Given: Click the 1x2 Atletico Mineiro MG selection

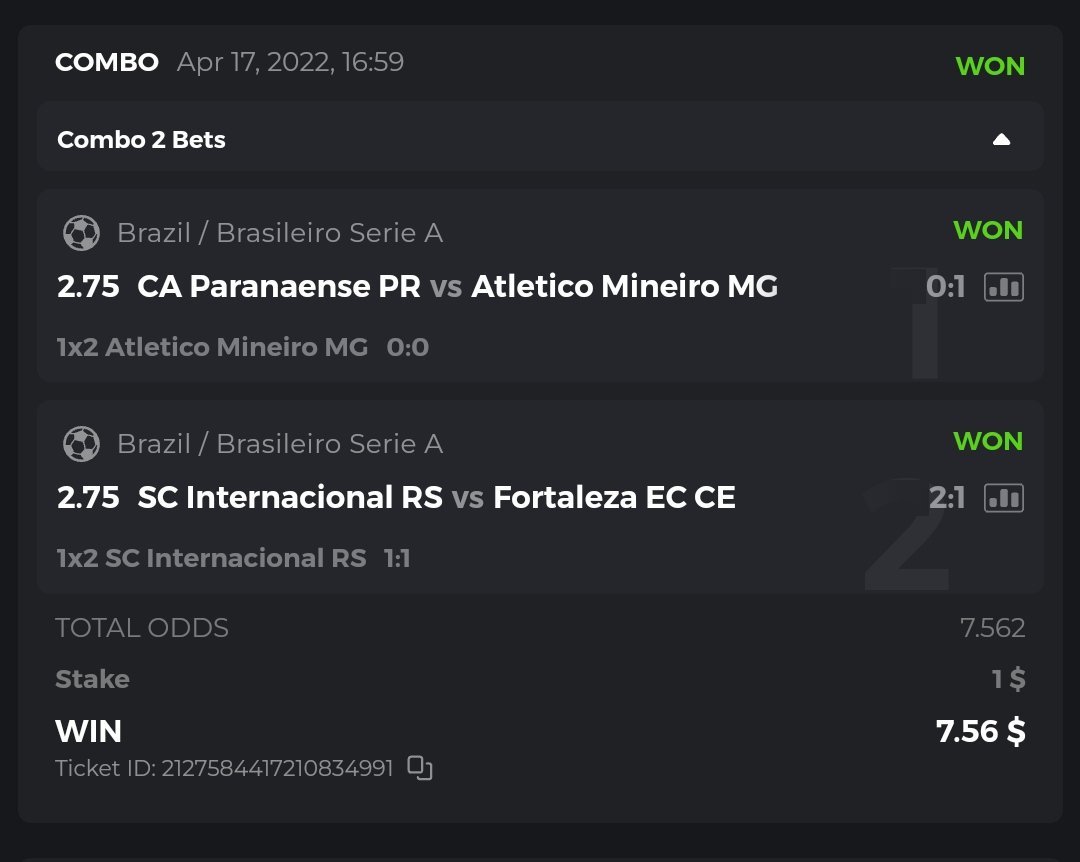Looking at the screenshot, I should tap(212, 347).
